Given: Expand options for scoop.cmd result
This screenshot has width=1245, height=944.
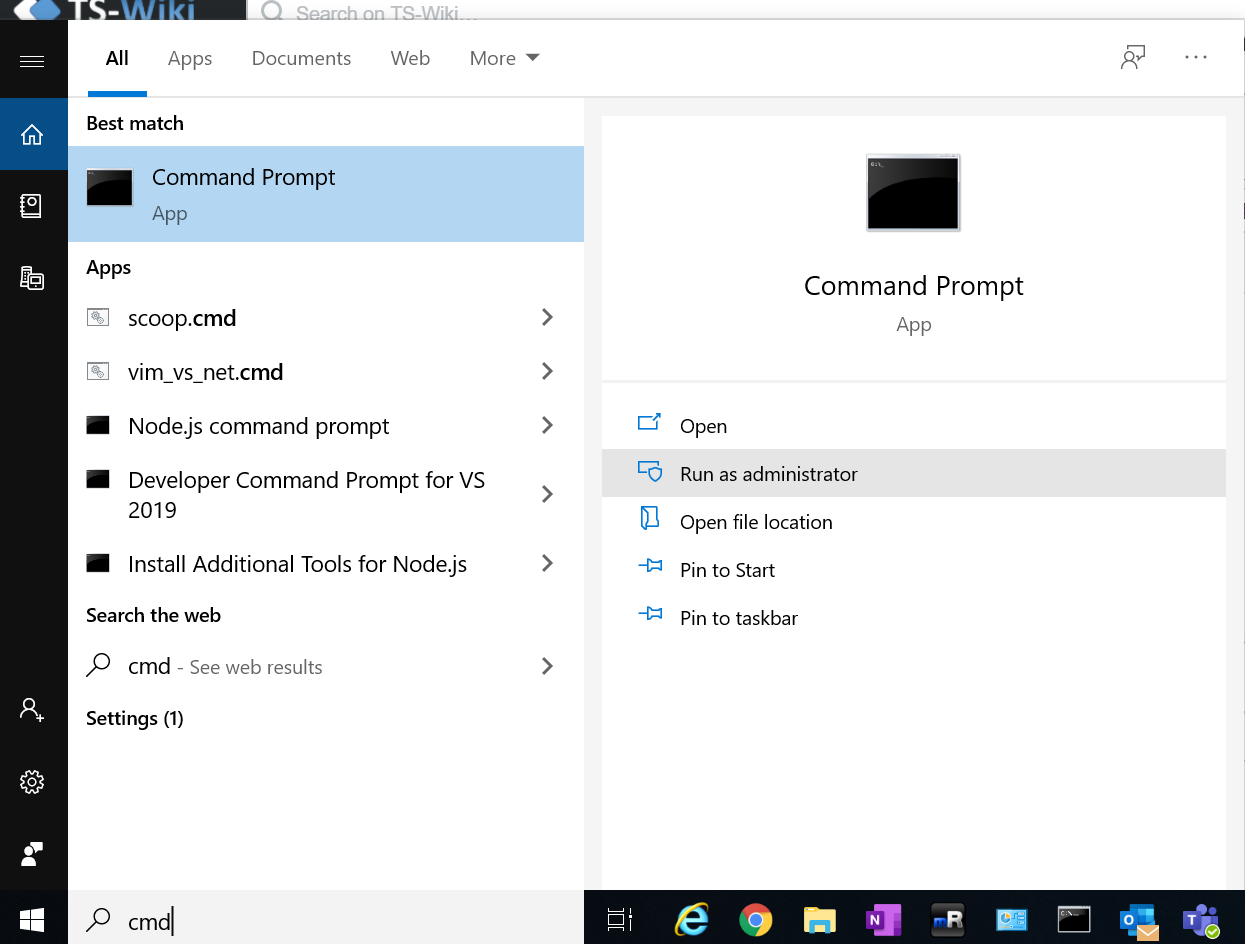Looking at the screenshot, I should click(x=547, y=318).
